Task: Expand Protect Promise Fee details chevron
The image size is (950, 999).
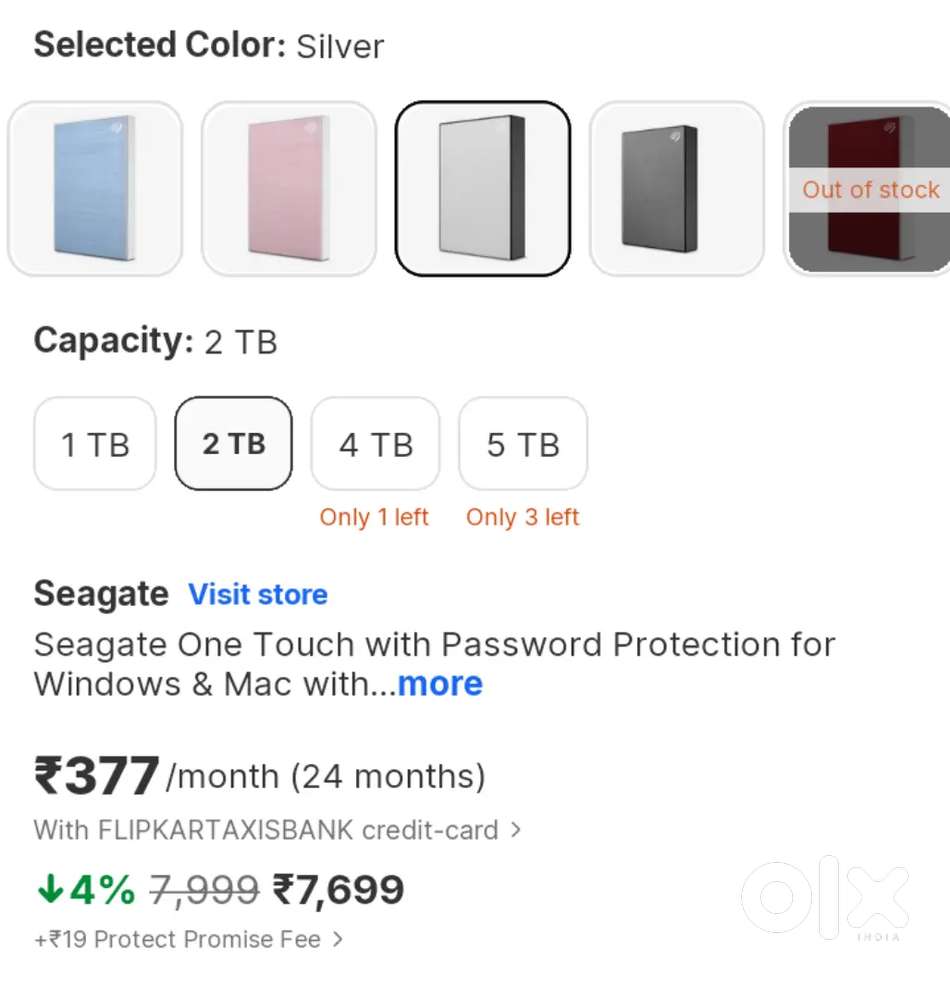Action: (338, 939)
